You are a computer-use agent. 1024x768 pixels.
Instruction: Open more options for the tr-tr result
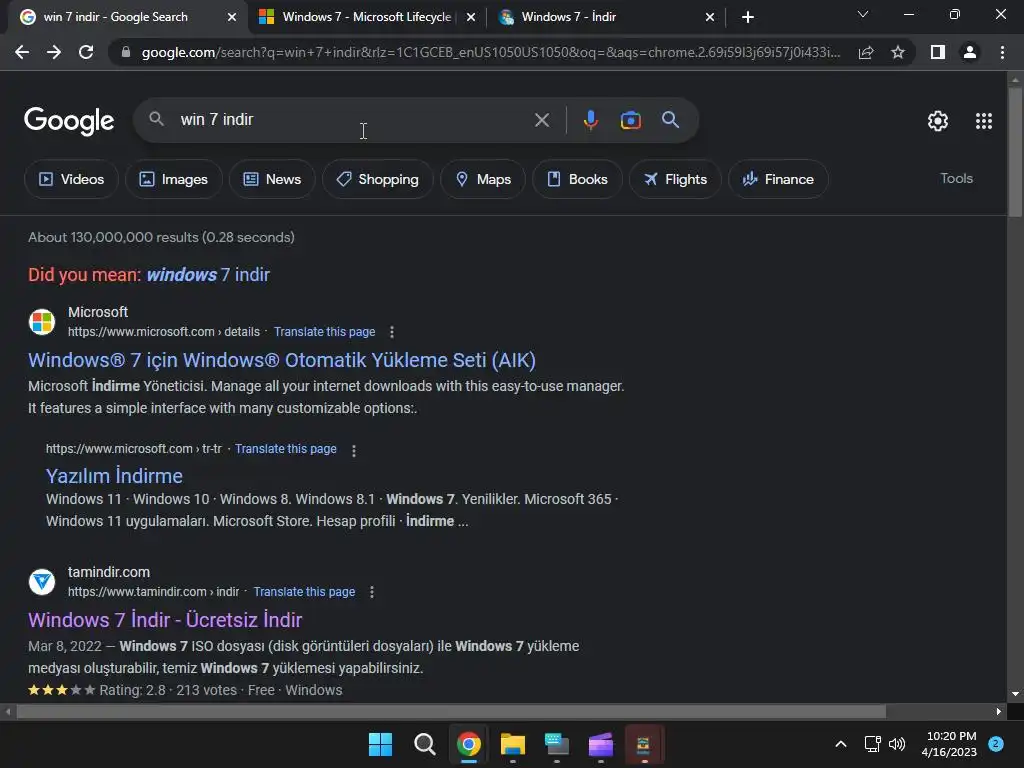(354, 451)
